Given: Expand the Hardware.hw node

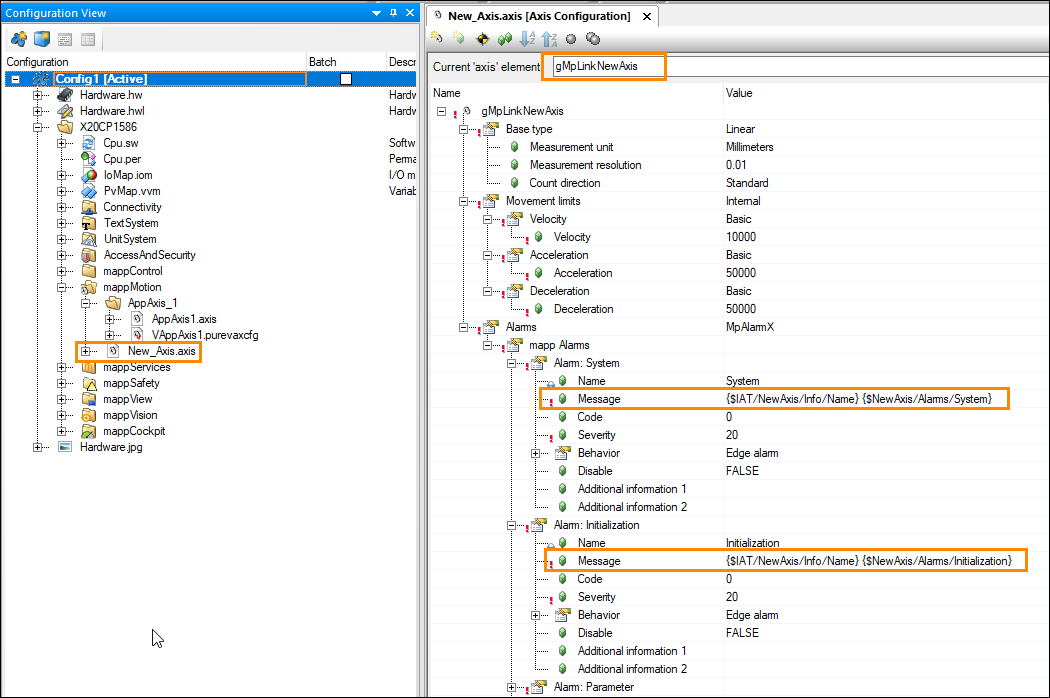Looking at the screenshot, I should point(38,95).
